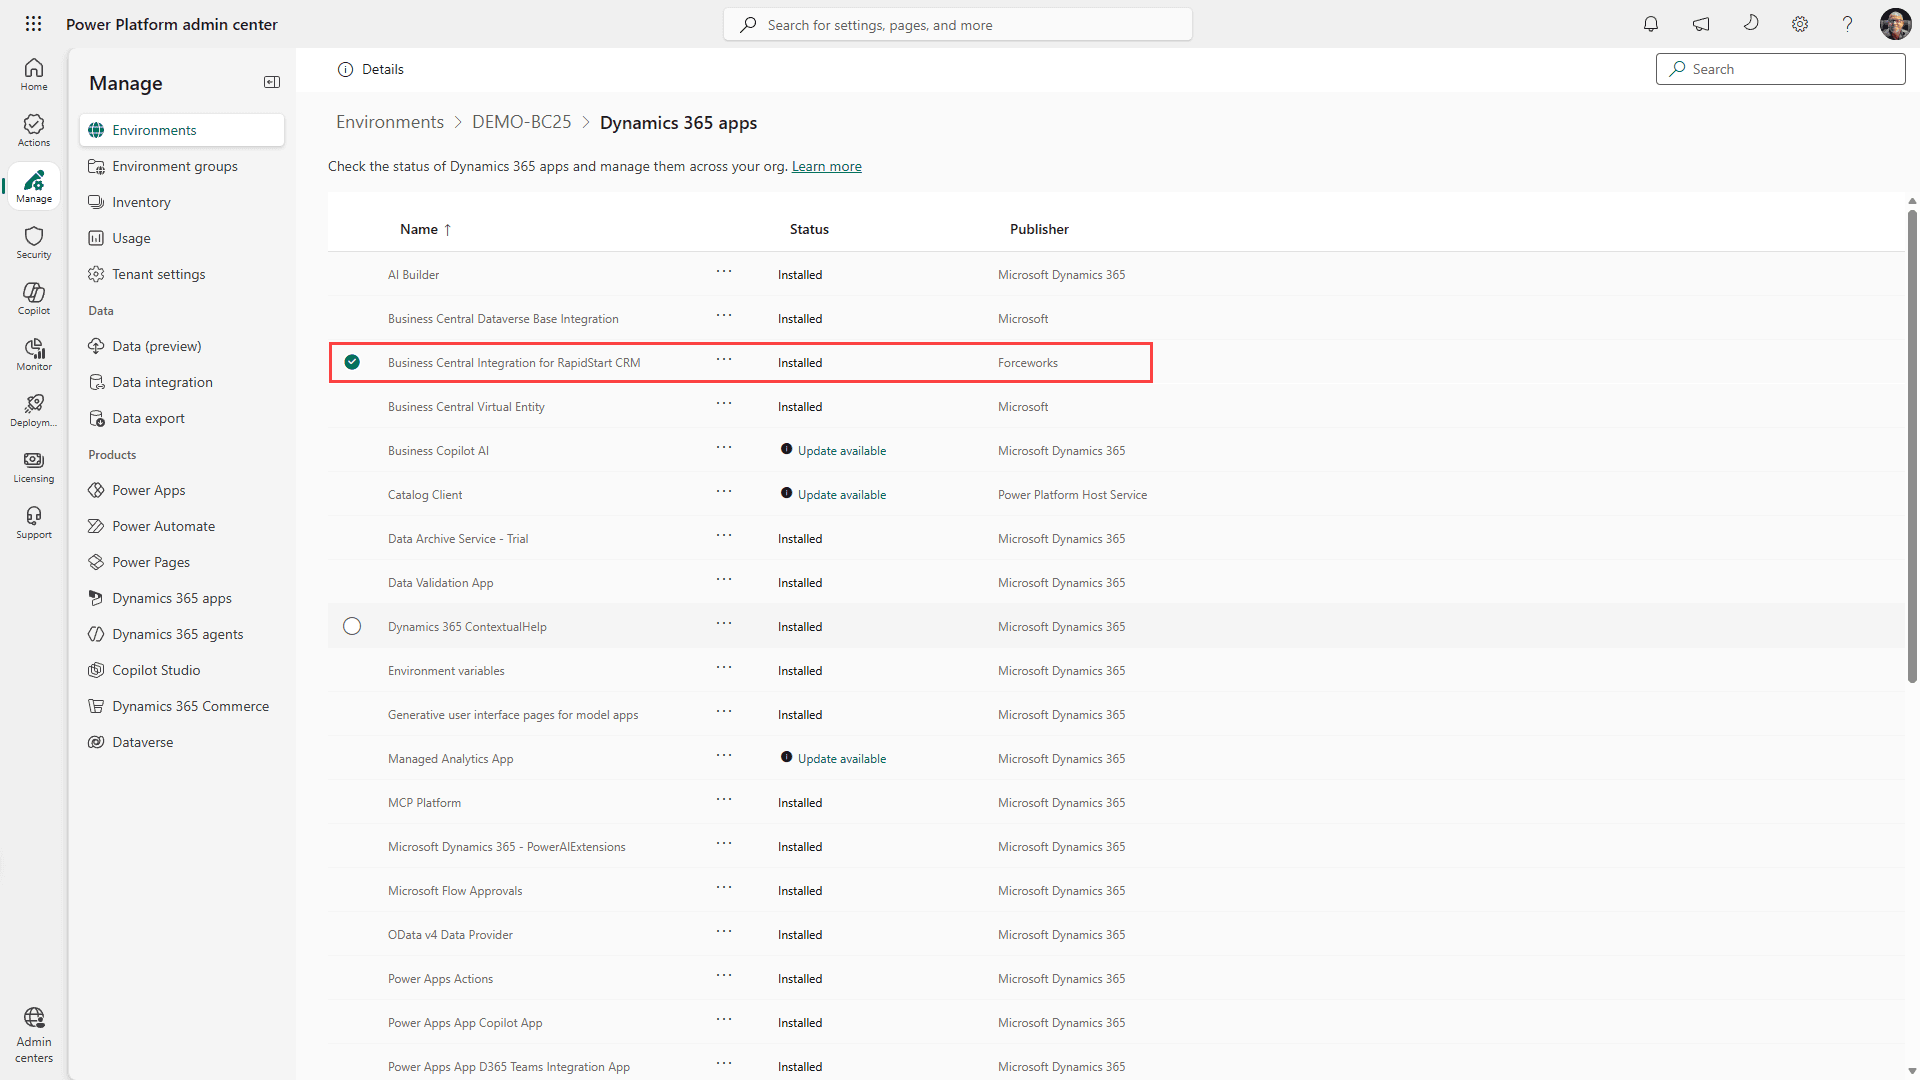The image size is (1920, 1080).
Task: Open more options for Catalog Client
Action: click(x=724, y=492)
